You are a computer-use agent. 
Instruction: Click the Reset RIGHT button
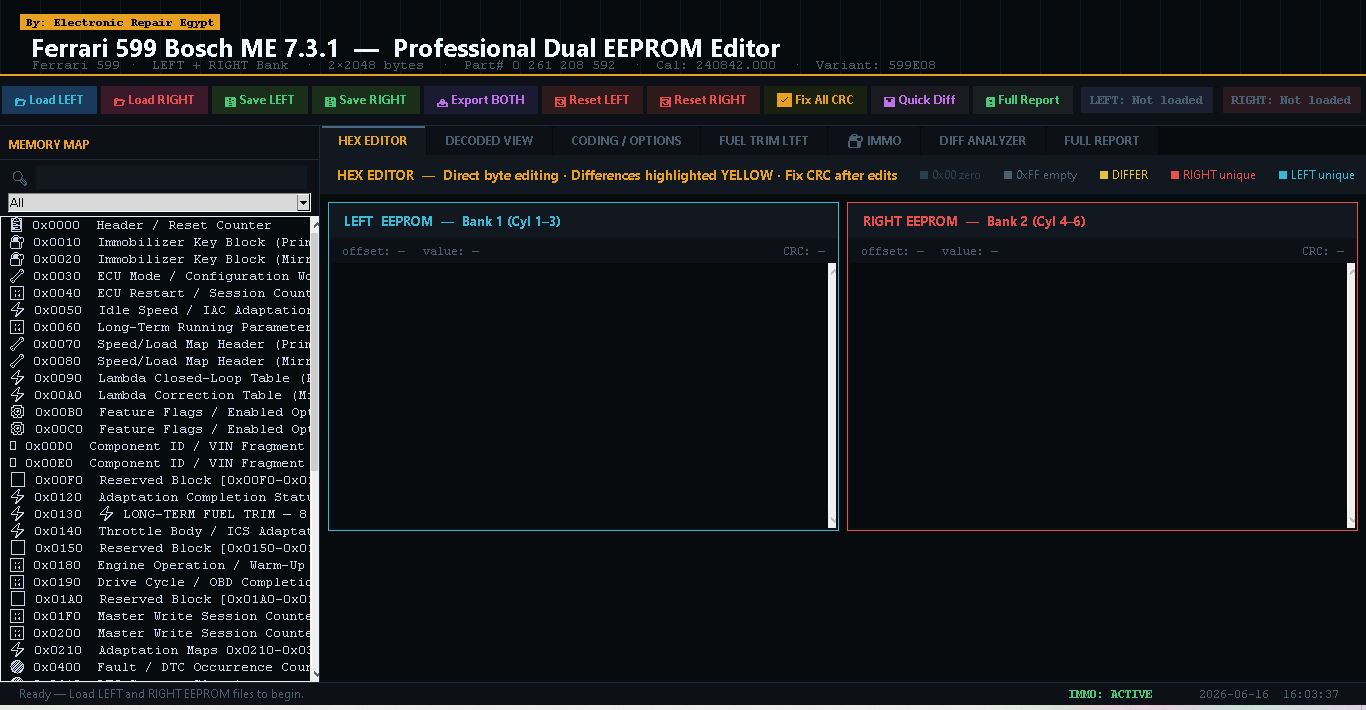pos(703,100)
